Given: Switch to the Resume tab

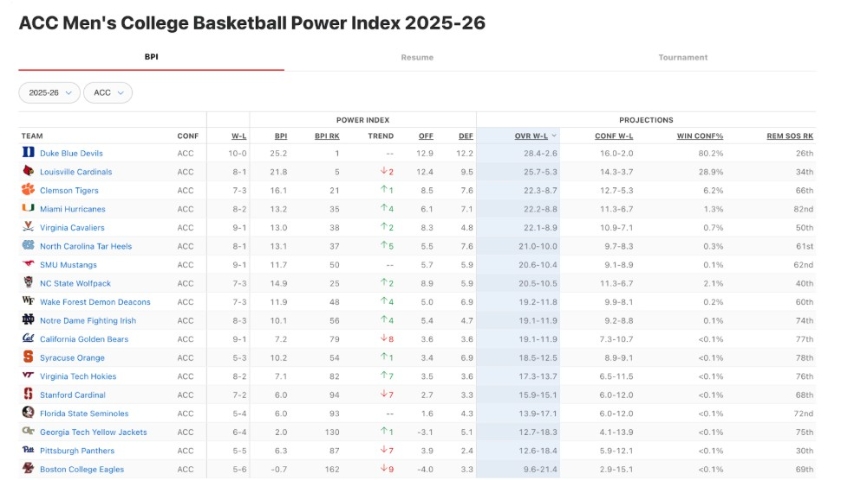Looking at the screenshot, I should (417, 58).
